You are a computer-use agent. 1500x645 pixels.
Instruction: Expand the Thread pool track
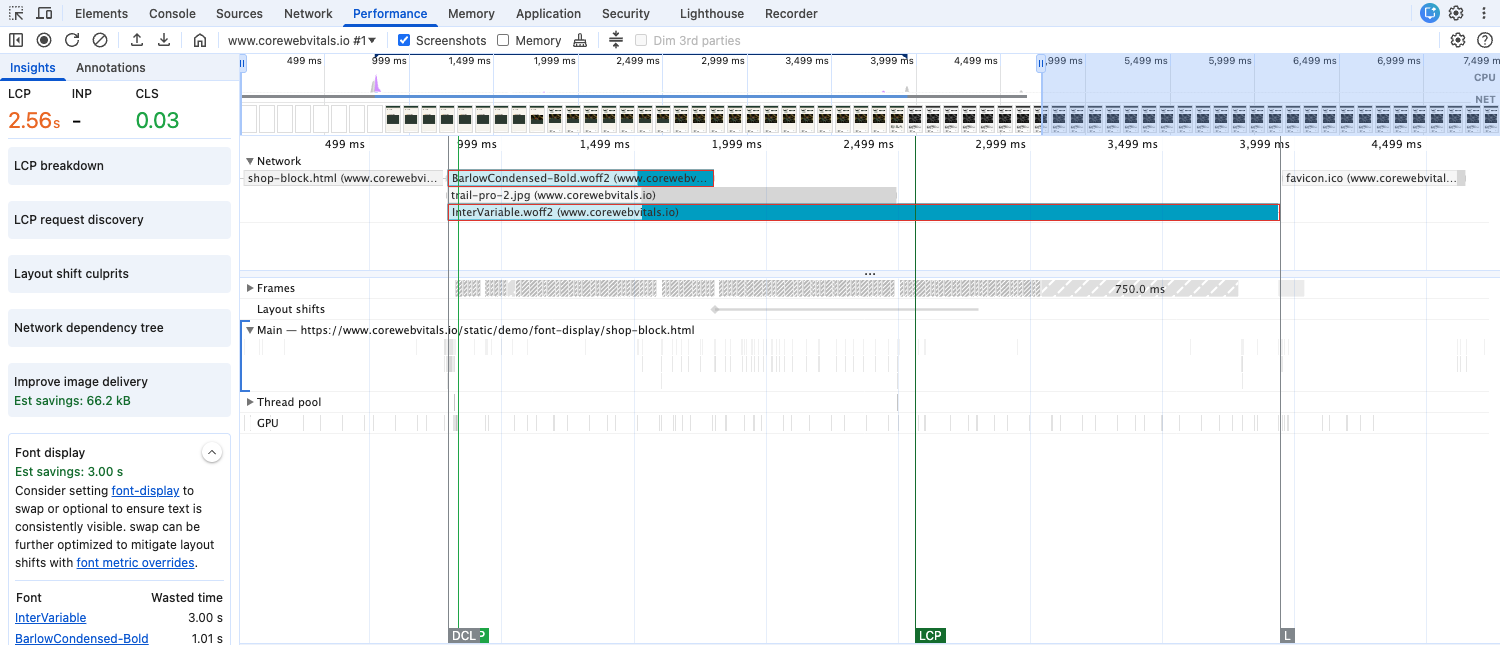click(x=250, y=402)
